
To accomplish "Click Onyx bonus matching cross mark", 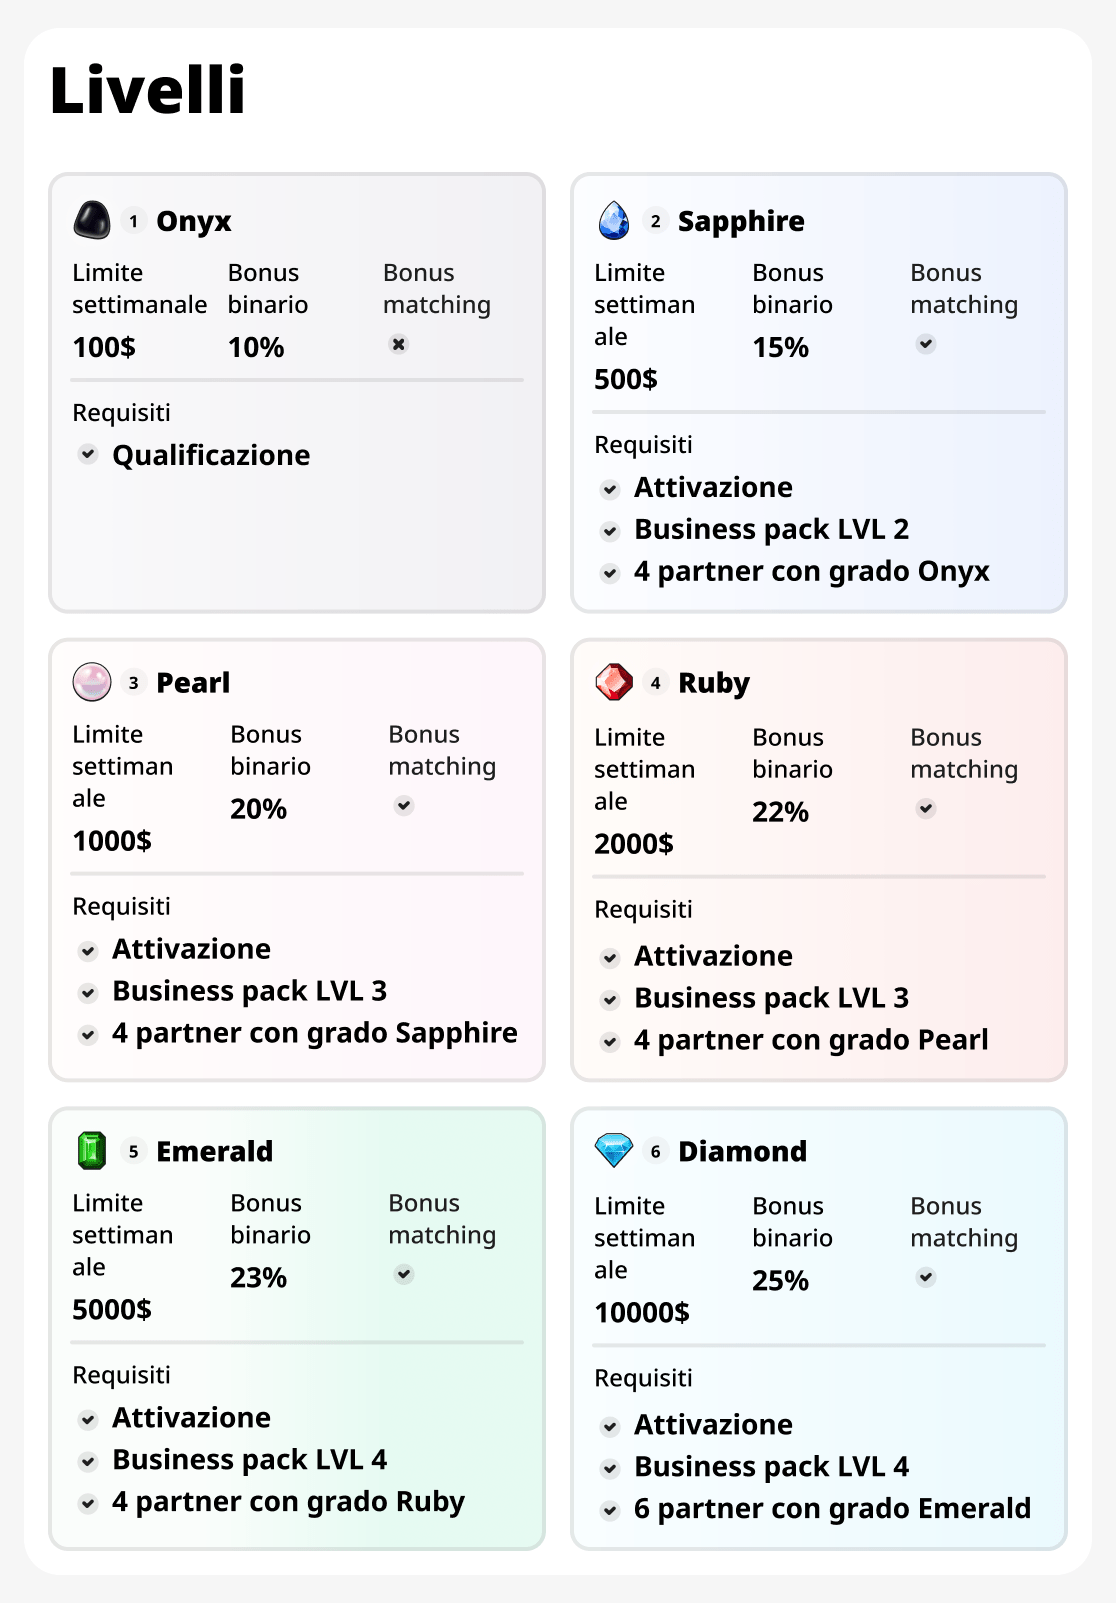I will click(x=399, y=344).
